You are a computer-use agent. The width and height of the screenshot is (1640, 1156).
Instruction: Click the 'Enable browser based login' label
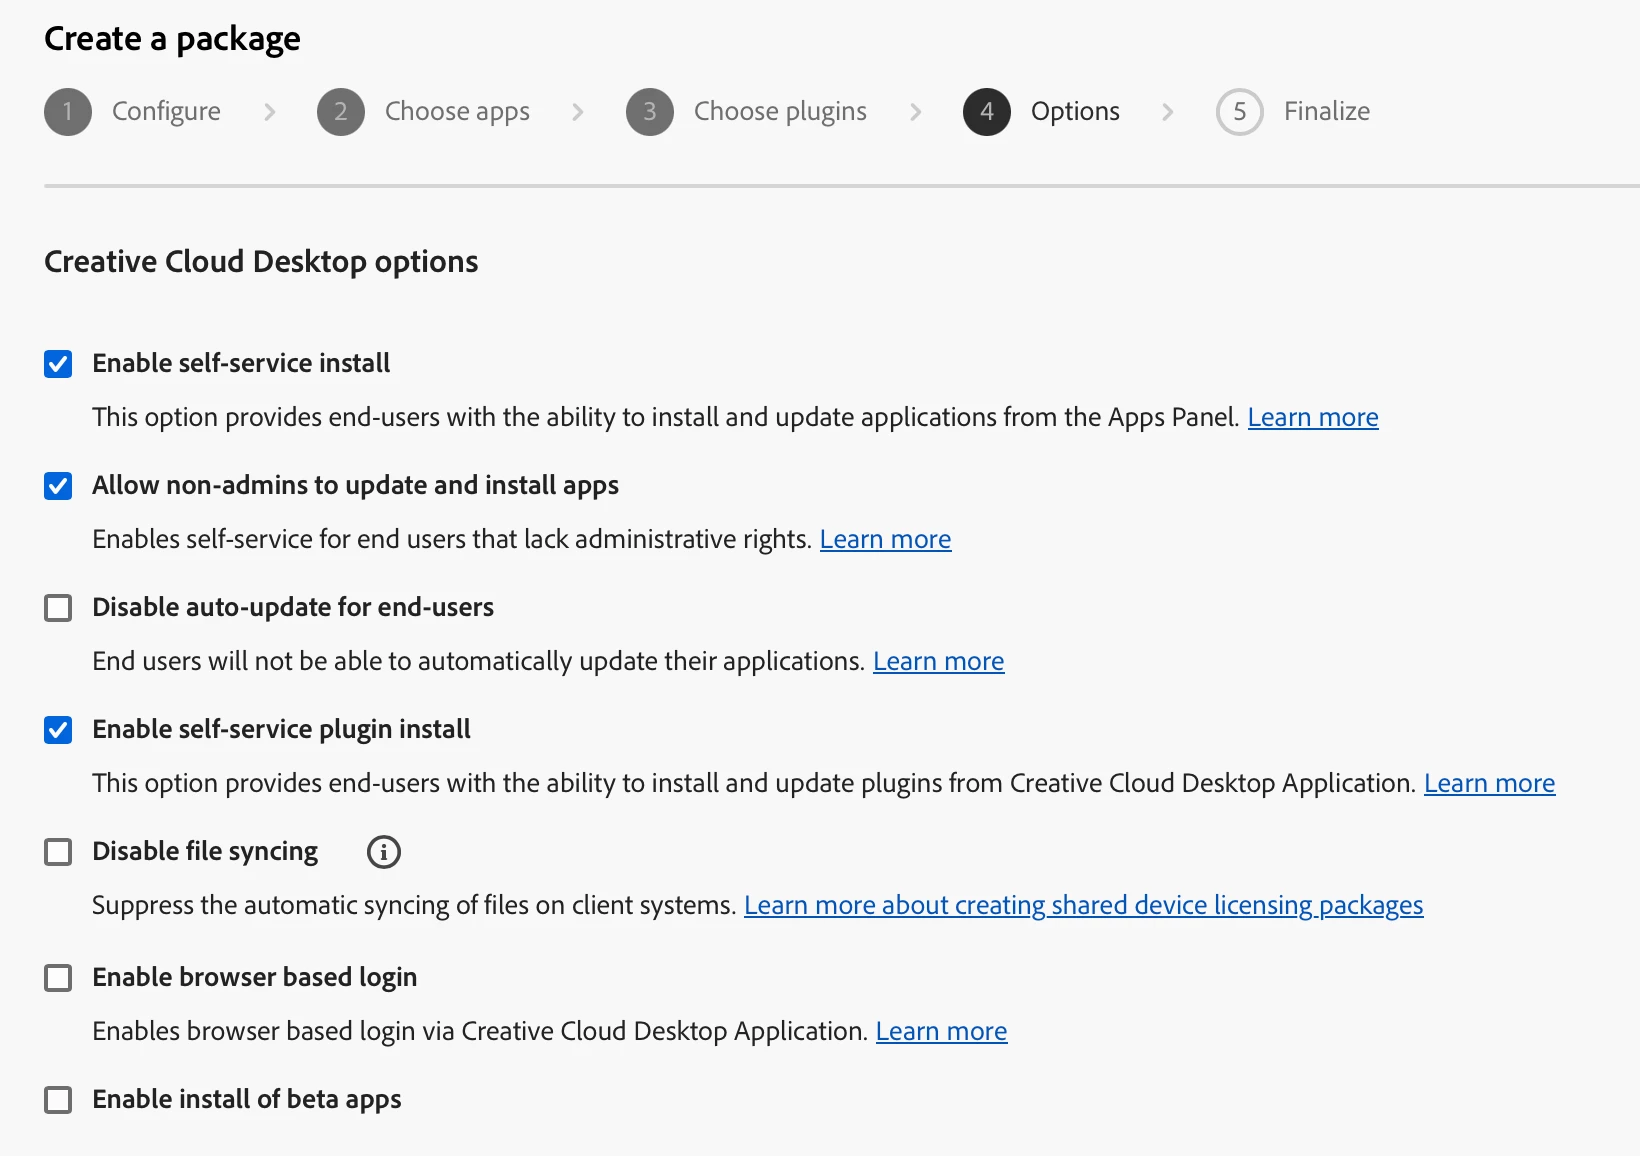254,977
